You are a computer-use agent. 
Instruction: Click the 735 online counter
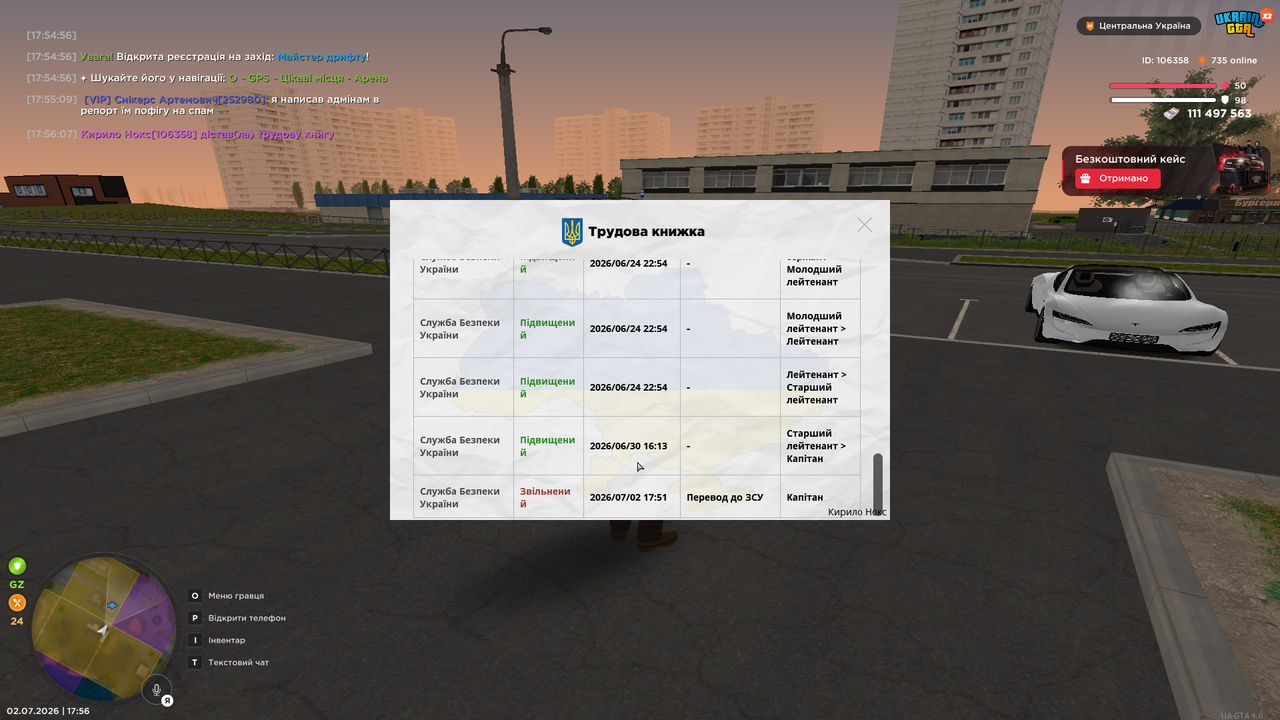coord(1234,61)
